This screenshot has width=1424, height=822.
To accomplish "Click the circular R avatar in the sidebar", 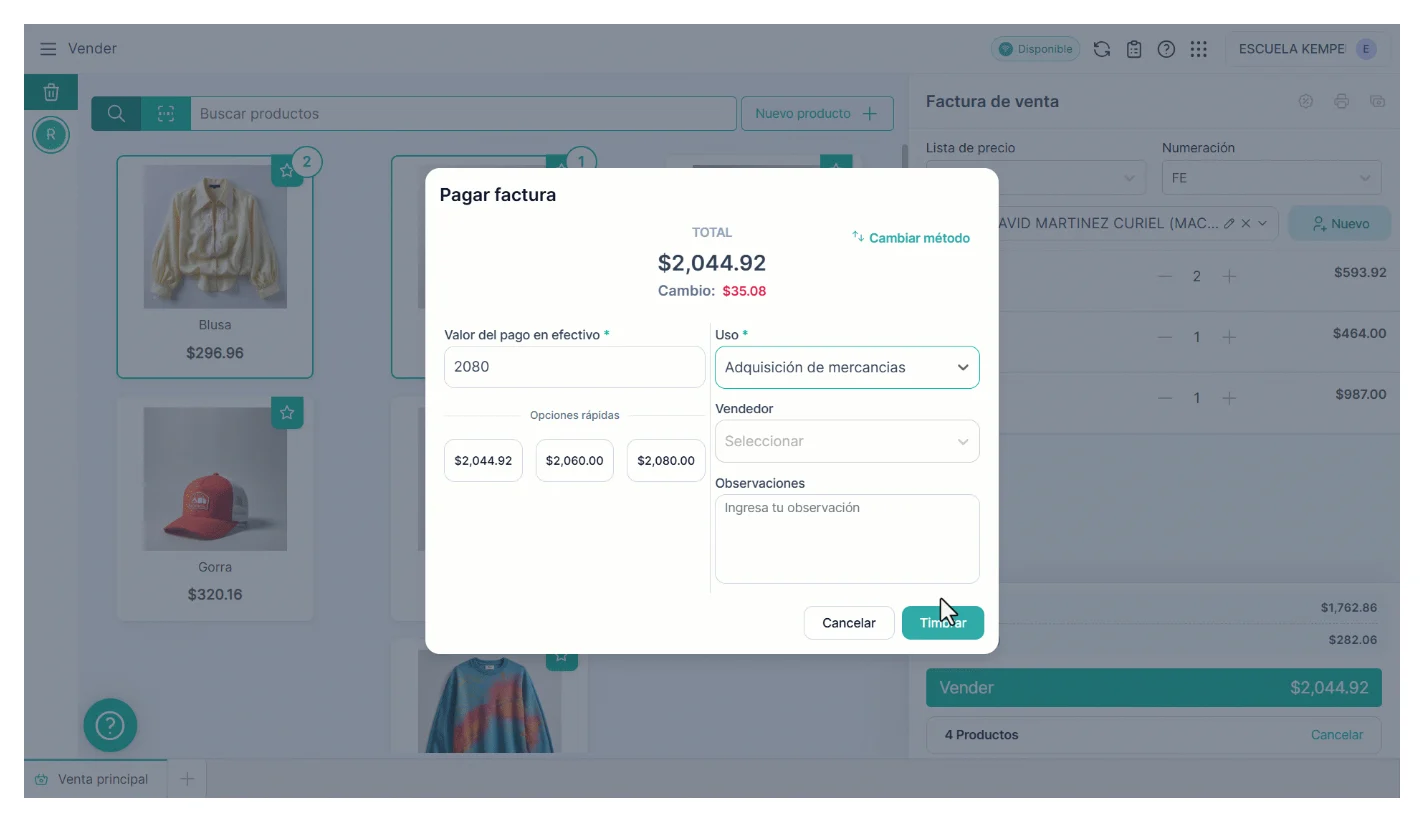I will (51, 135).
